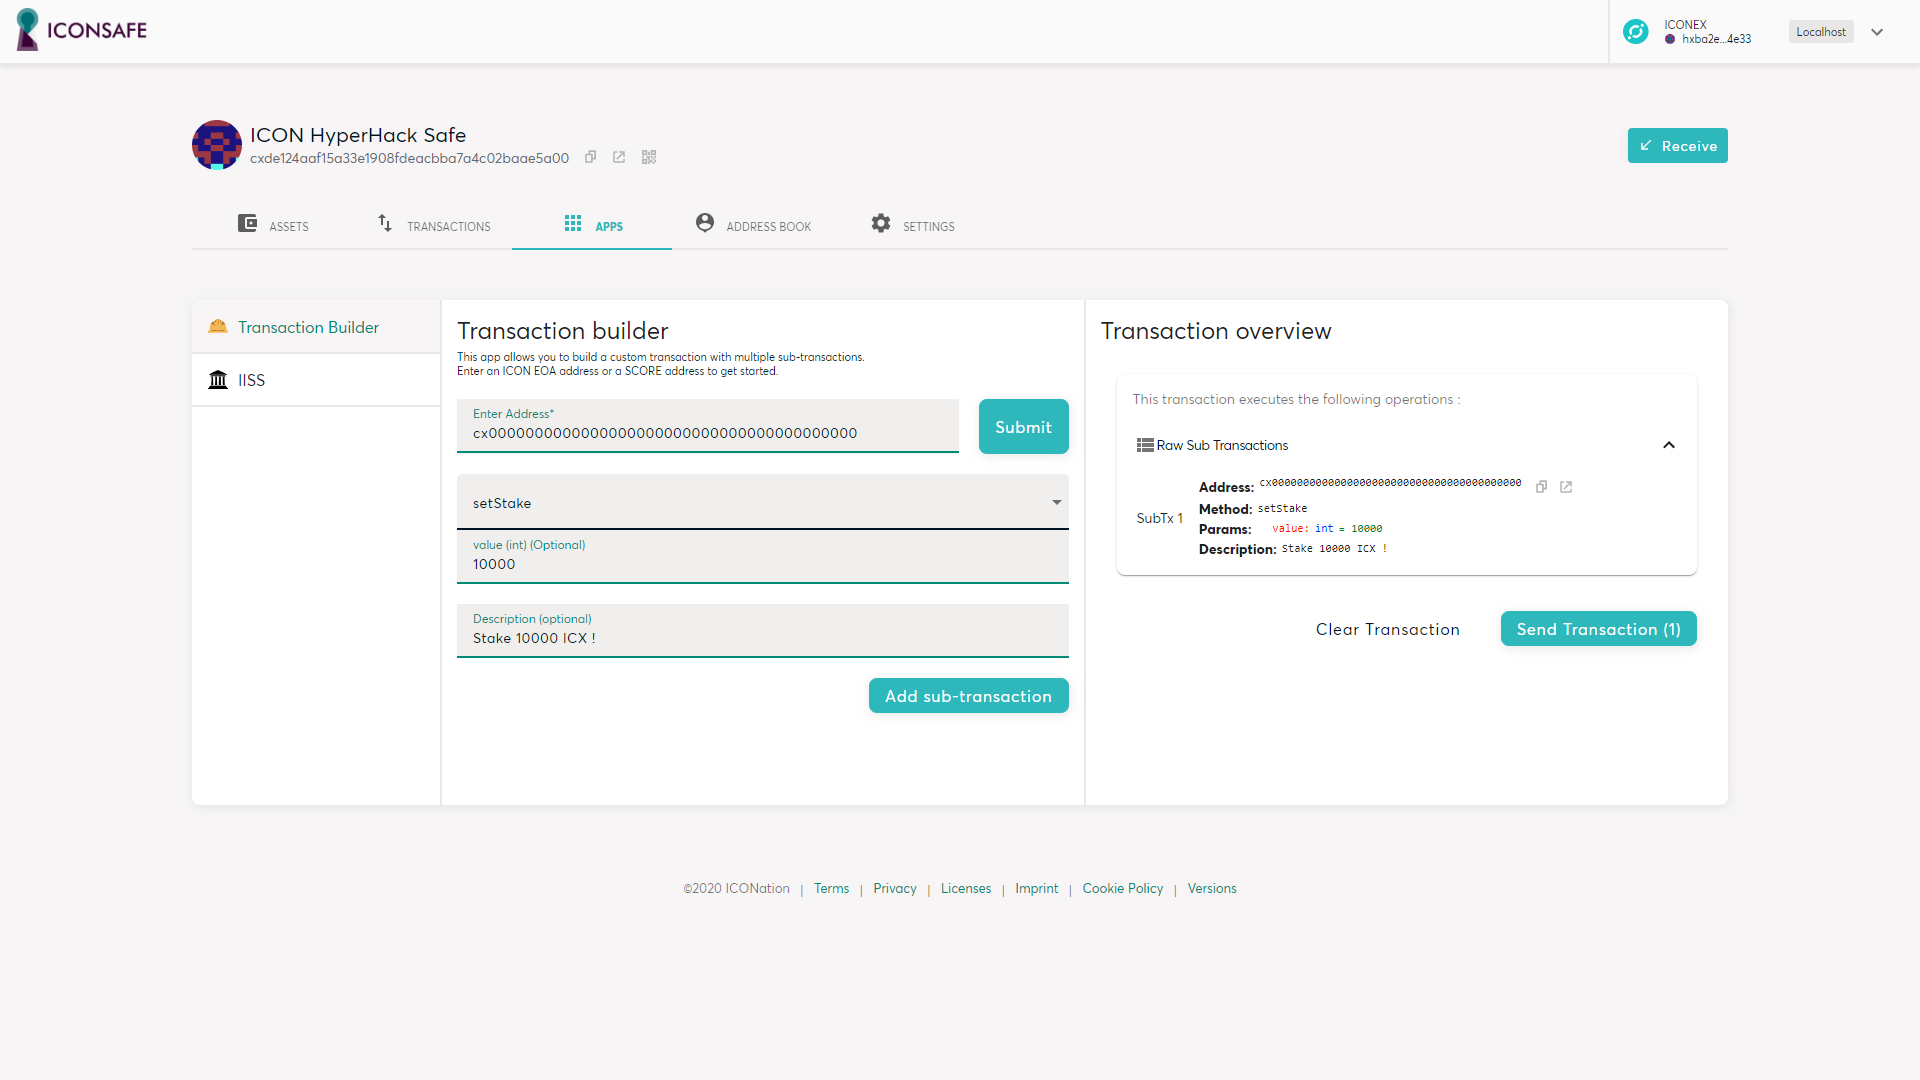Collapse Raw Sub Transactions panel
The width and height of the screenshot is (1920, 1080).
pyautogui.click(x=1668, y=445)
